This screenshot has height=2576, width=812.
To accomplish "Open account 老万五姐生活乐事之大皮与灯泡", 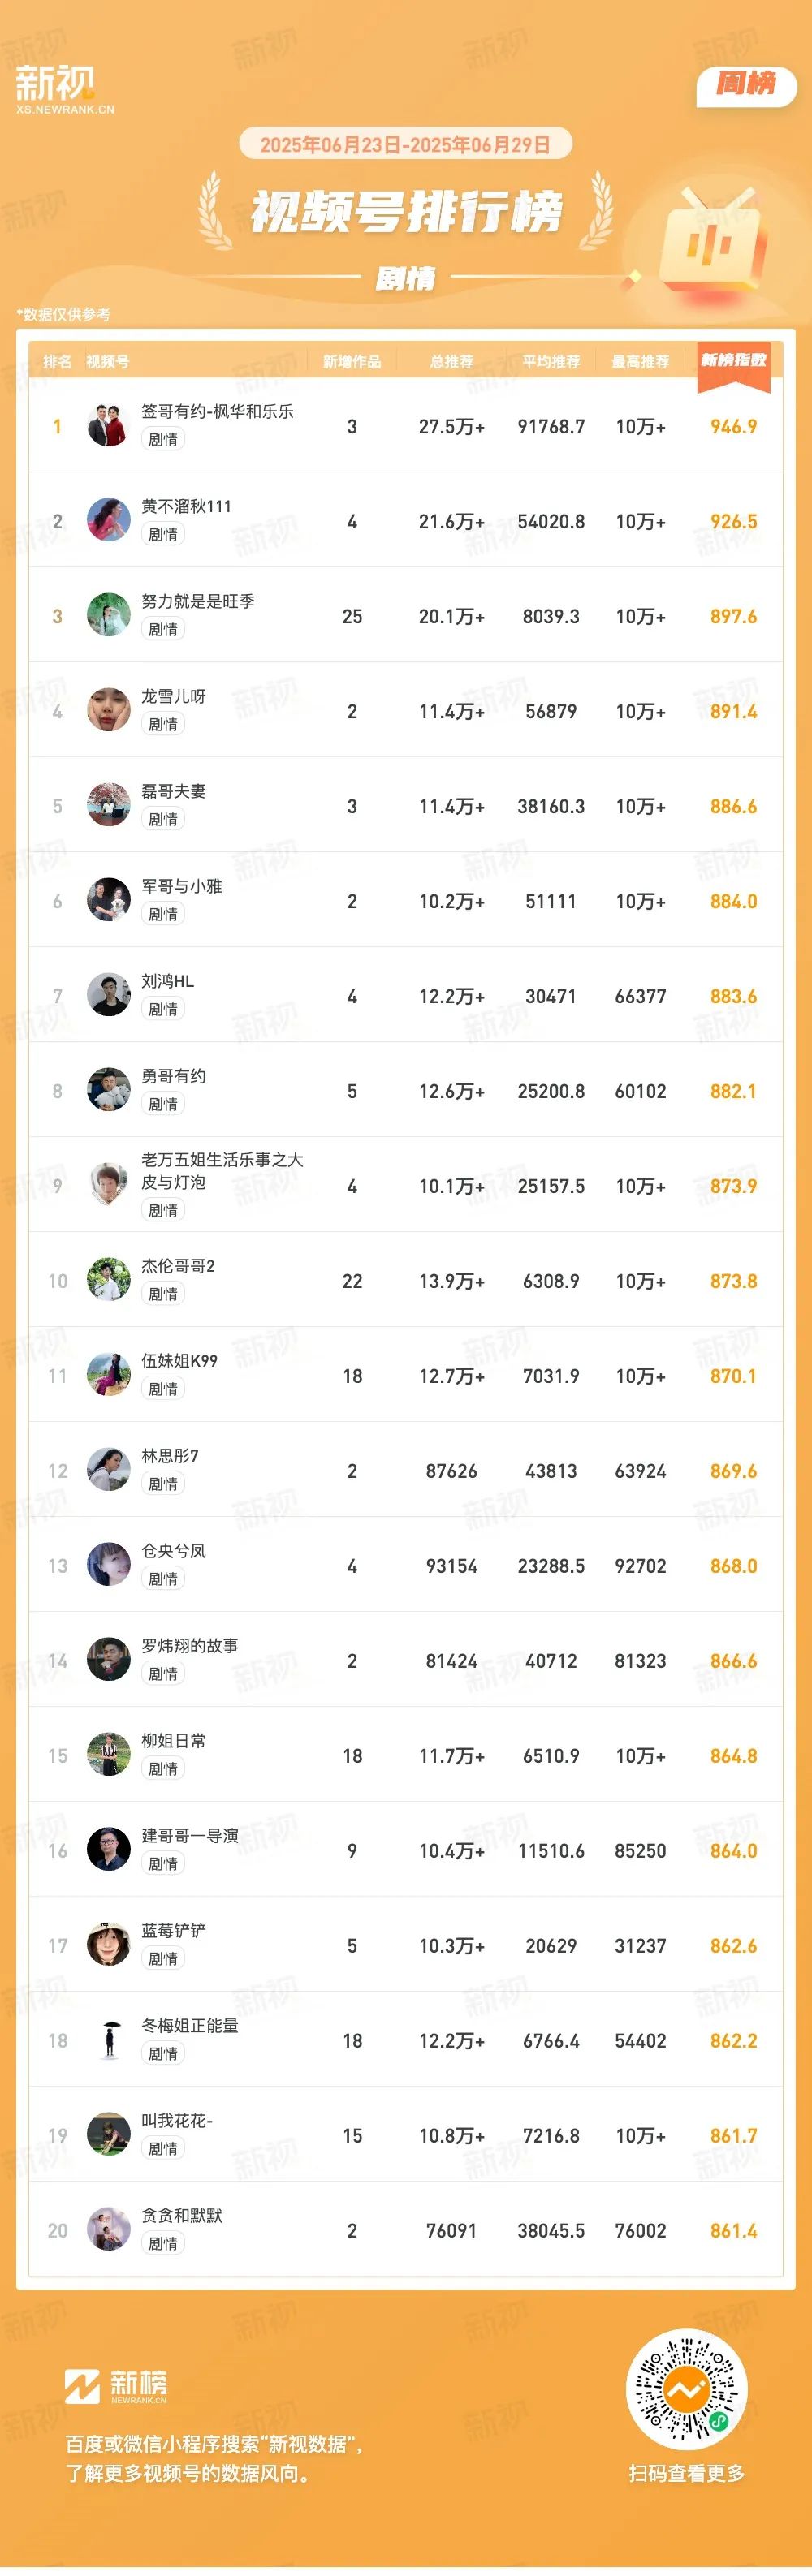I will (x=222, y=1171).
